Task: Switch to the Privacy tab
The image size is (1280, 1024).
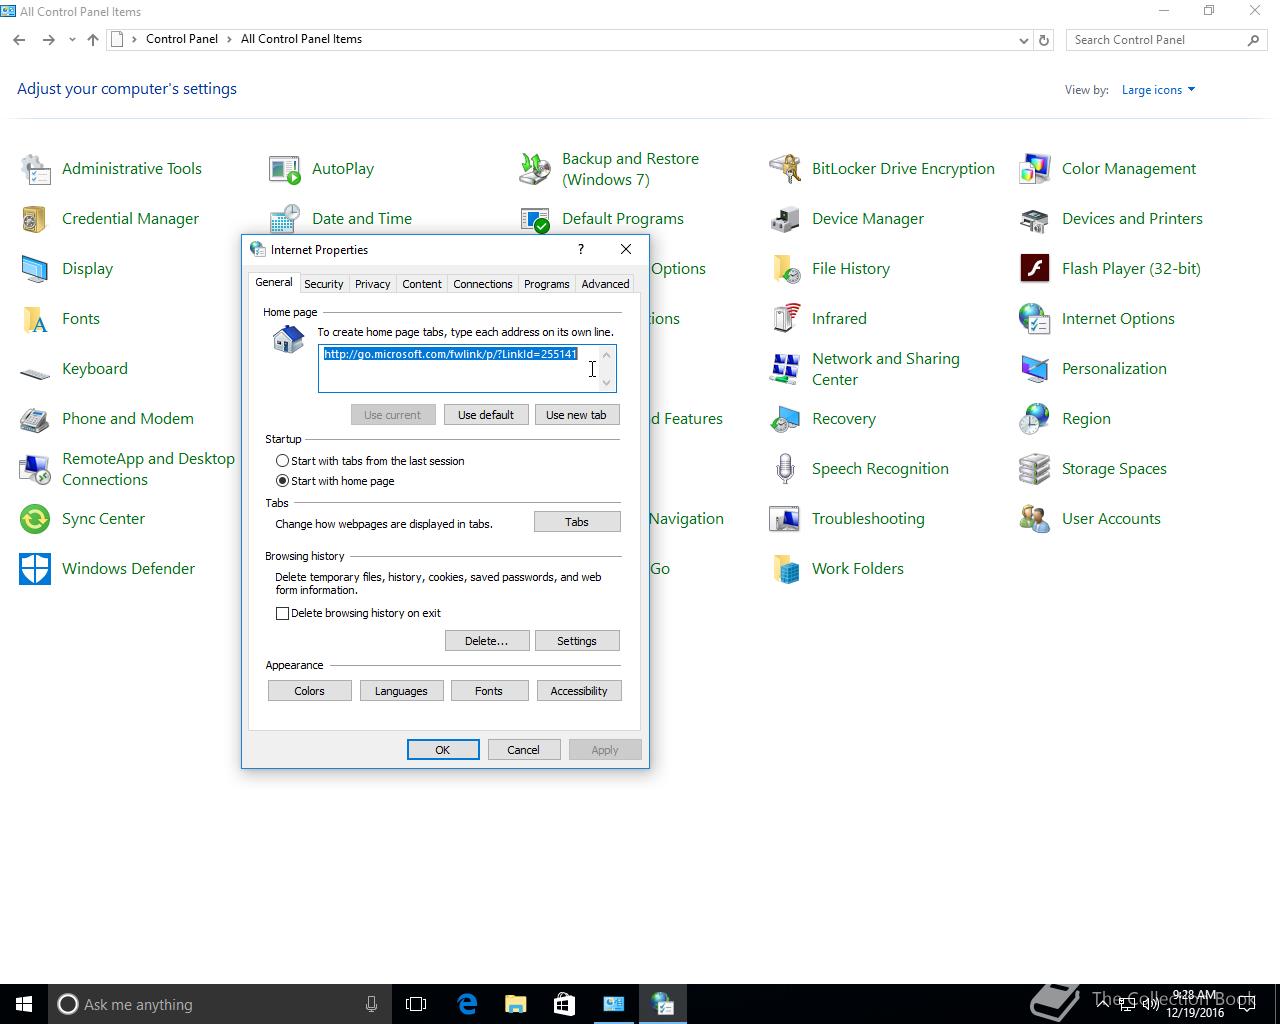Action: click(372, 284)
